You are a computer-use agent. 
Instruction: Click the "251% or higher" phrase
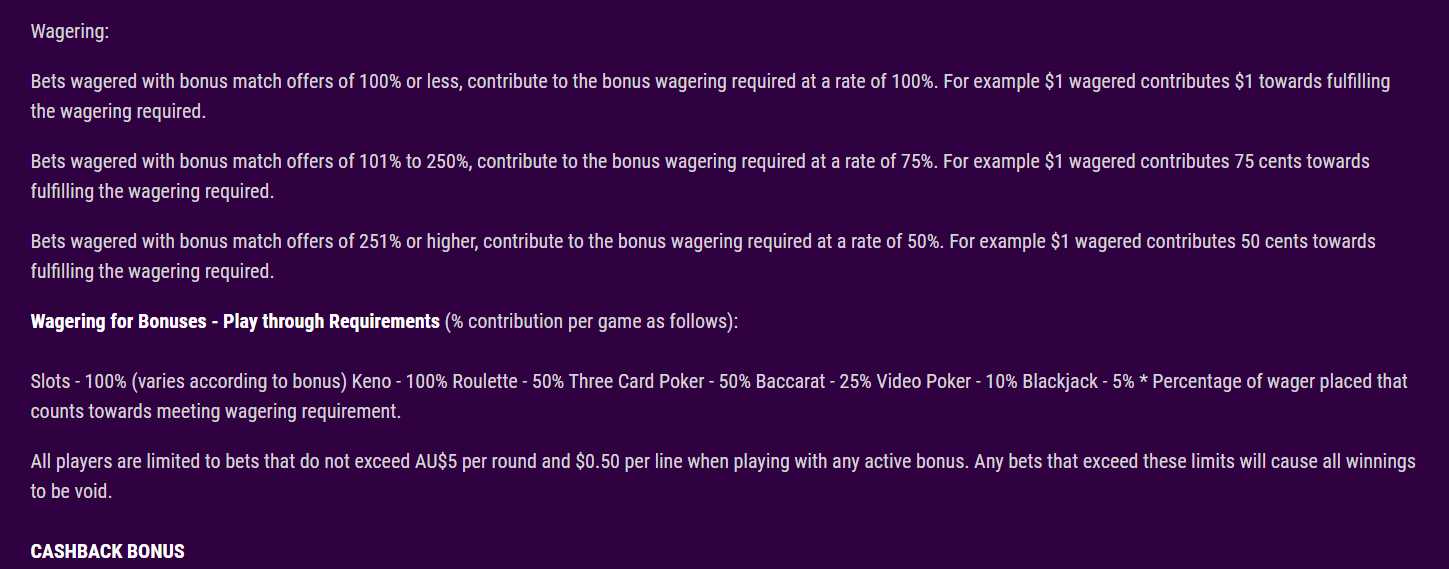(x=417, y=241)
